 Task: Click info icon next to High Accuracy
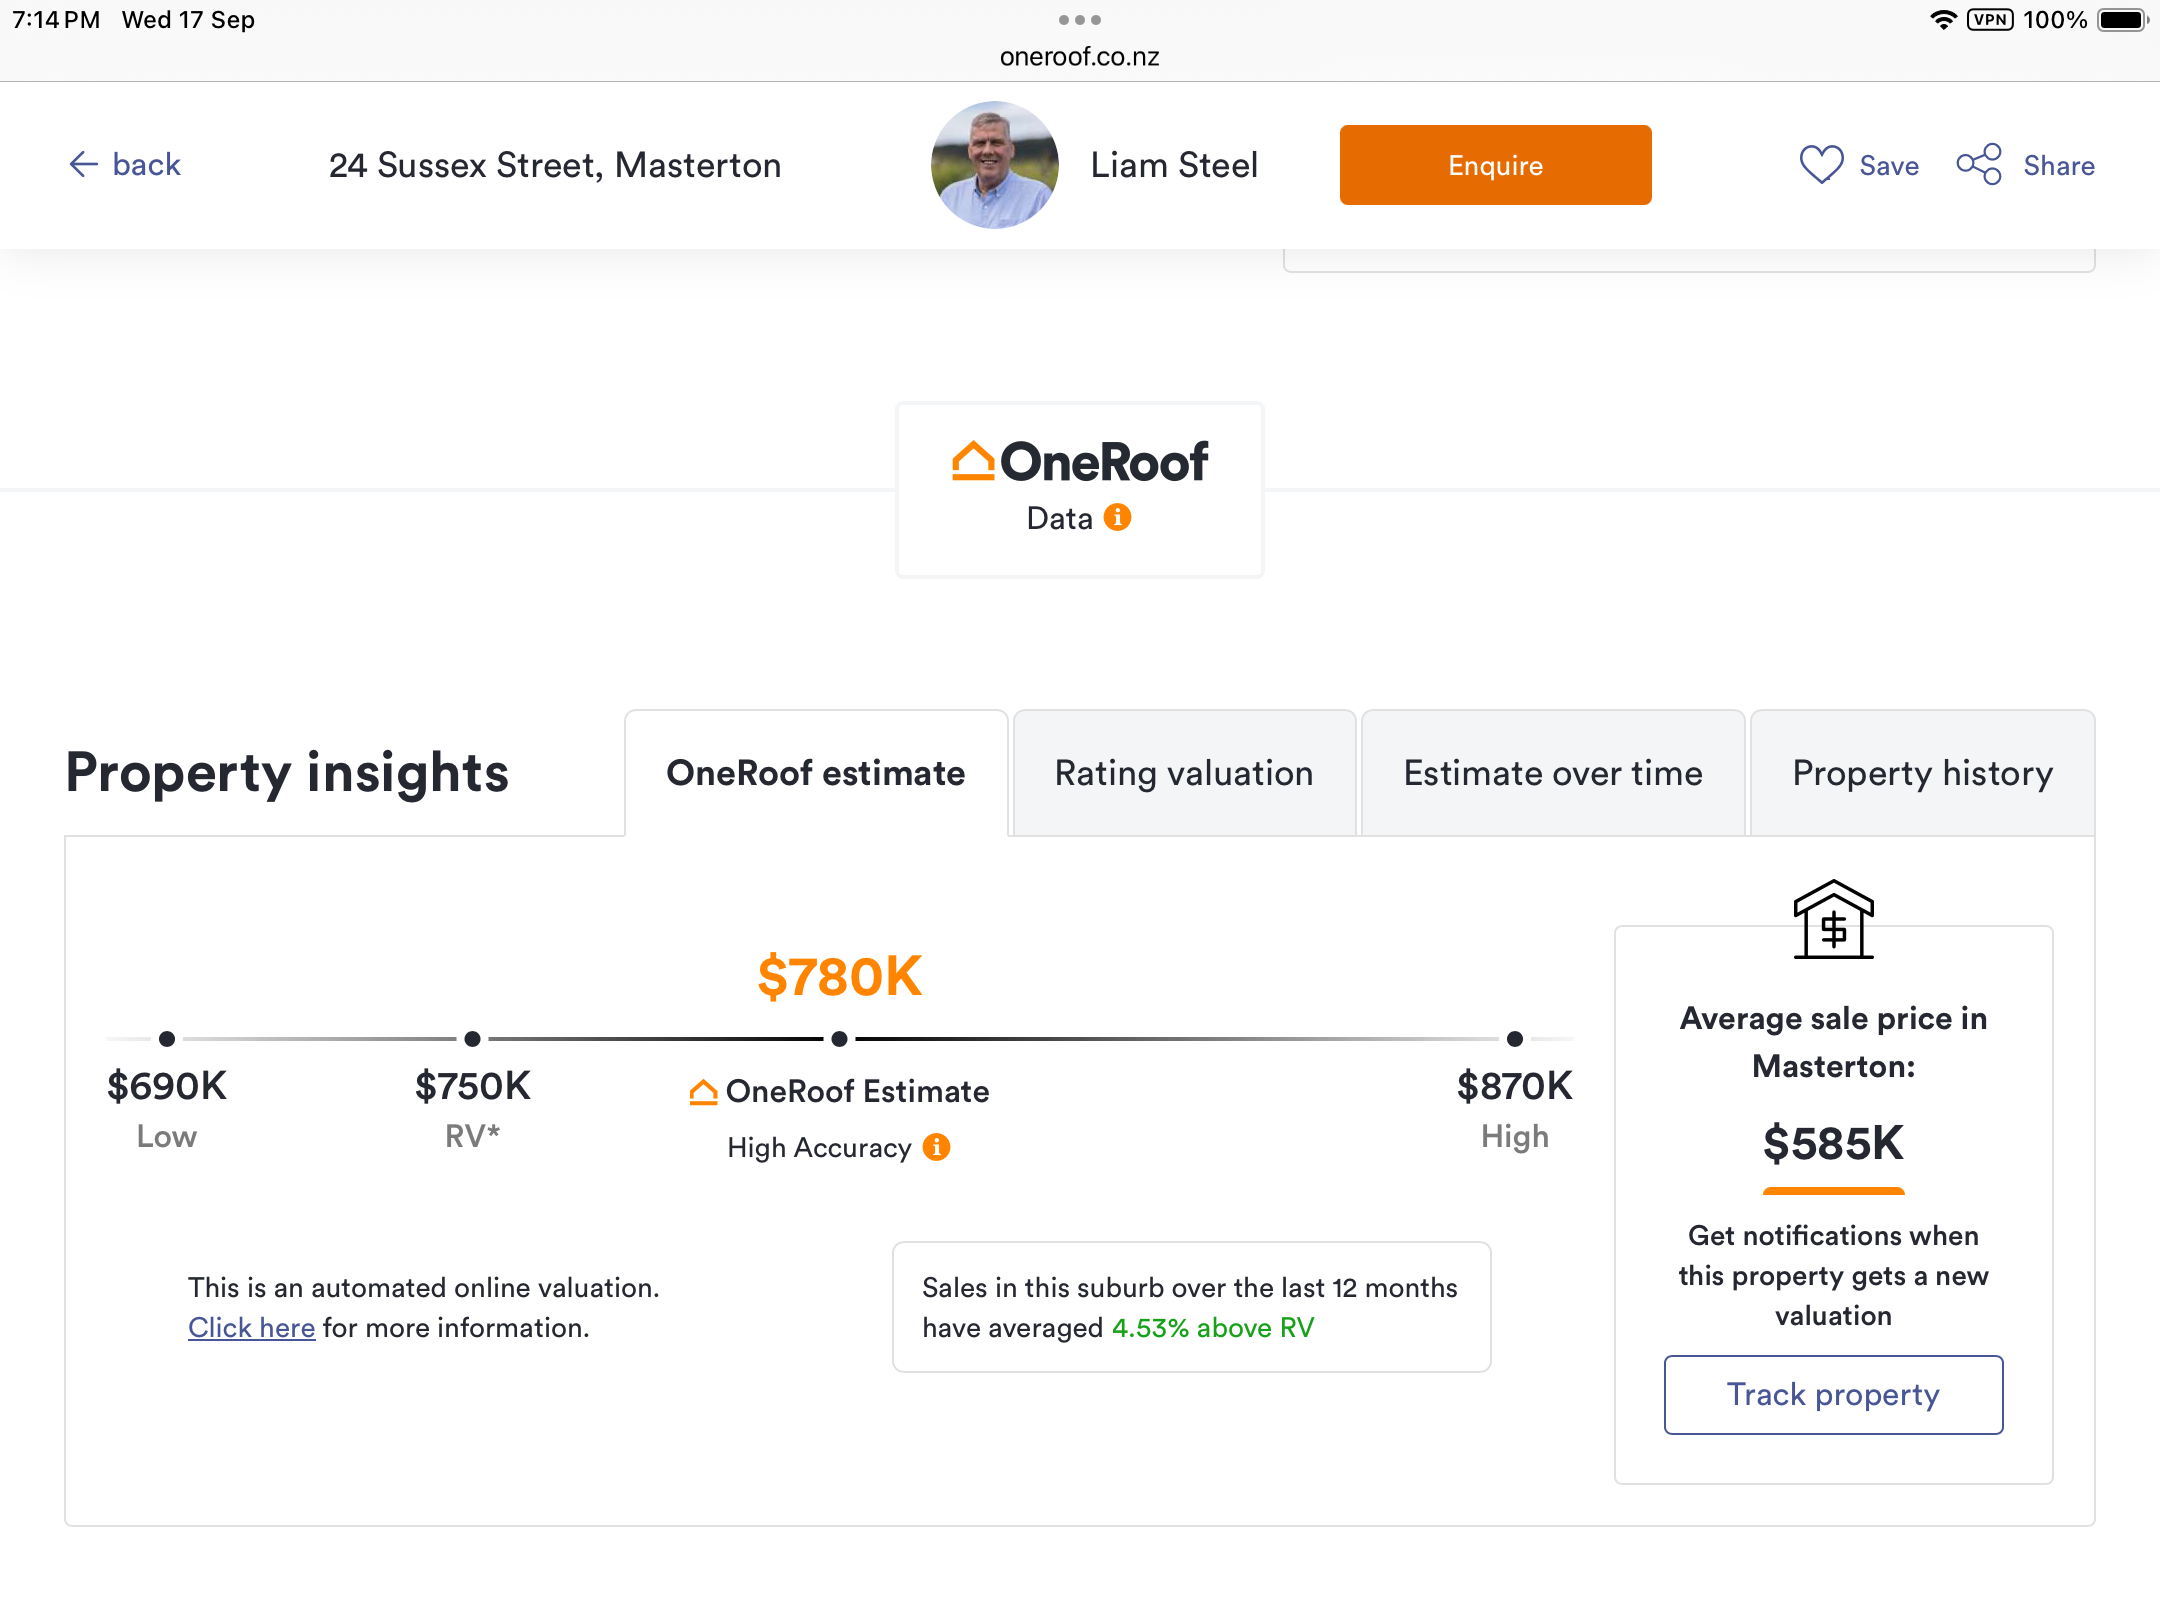(x=937, y=1147)
